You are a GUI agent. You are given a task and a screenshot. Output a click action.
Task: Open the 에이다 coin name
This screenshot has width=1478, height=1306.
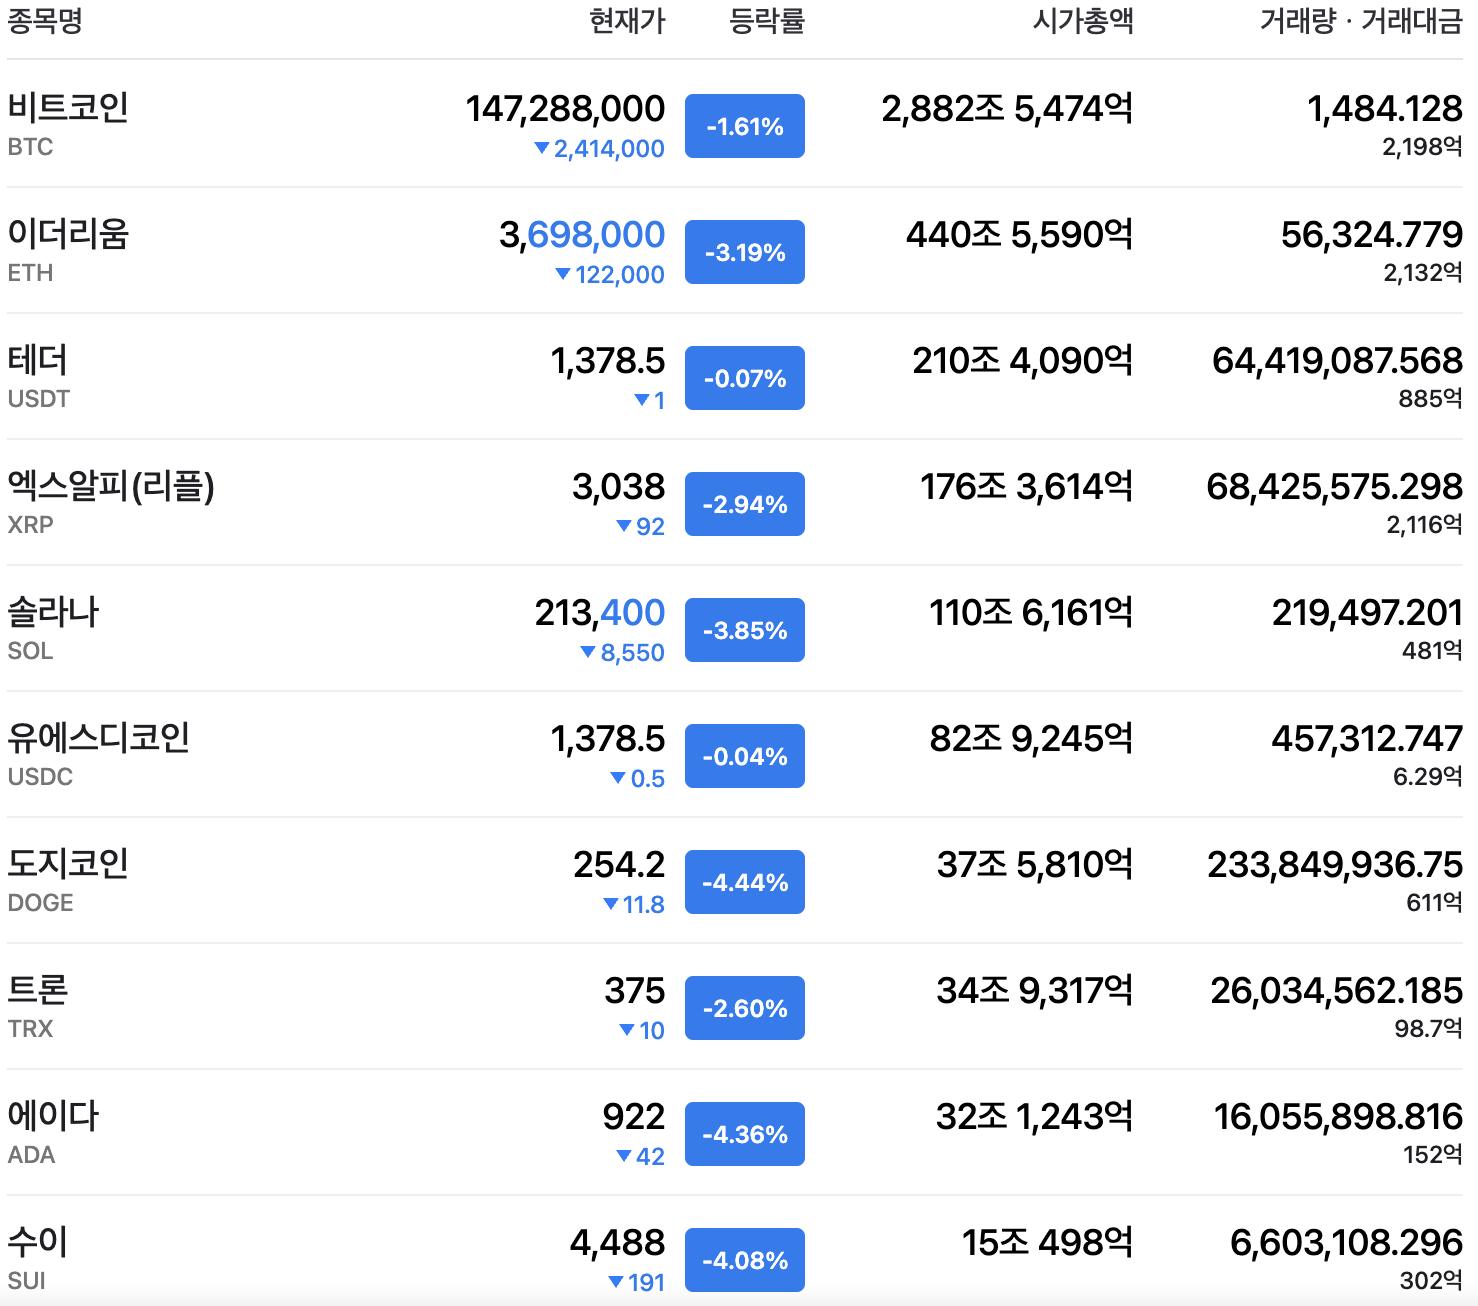pos(53,1115)
